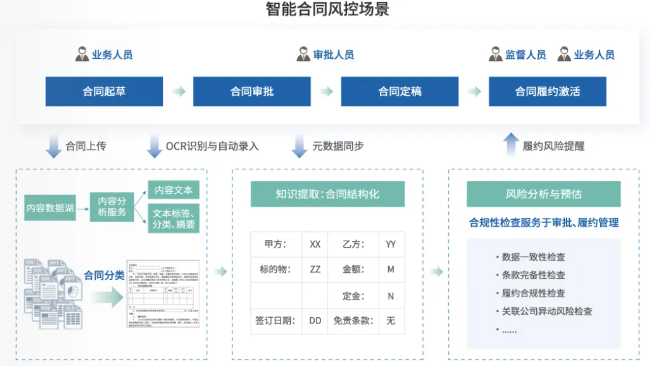Click the 合同起草 step box
651x367 pixels.
coord(104,91)
